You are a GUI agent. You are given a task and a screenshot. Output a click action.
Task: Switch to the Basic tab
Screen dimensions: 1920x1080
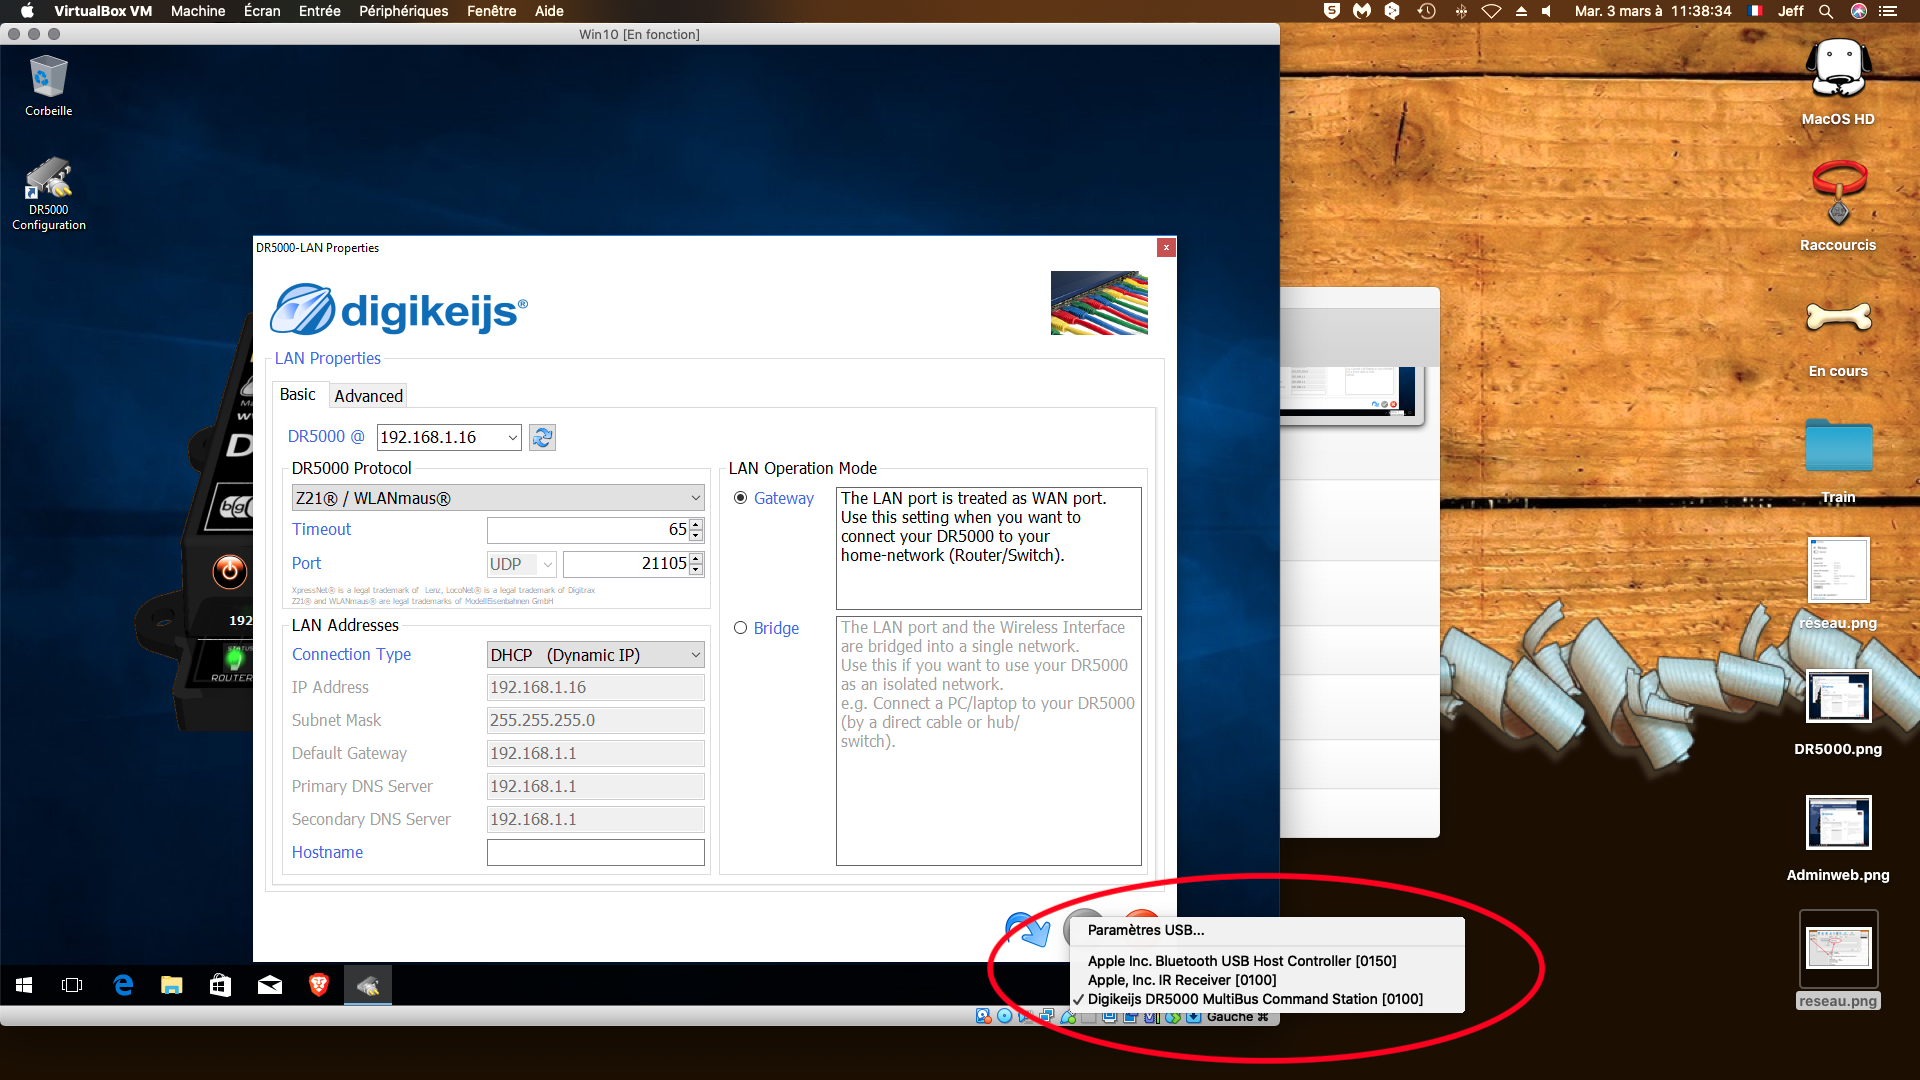297,395
